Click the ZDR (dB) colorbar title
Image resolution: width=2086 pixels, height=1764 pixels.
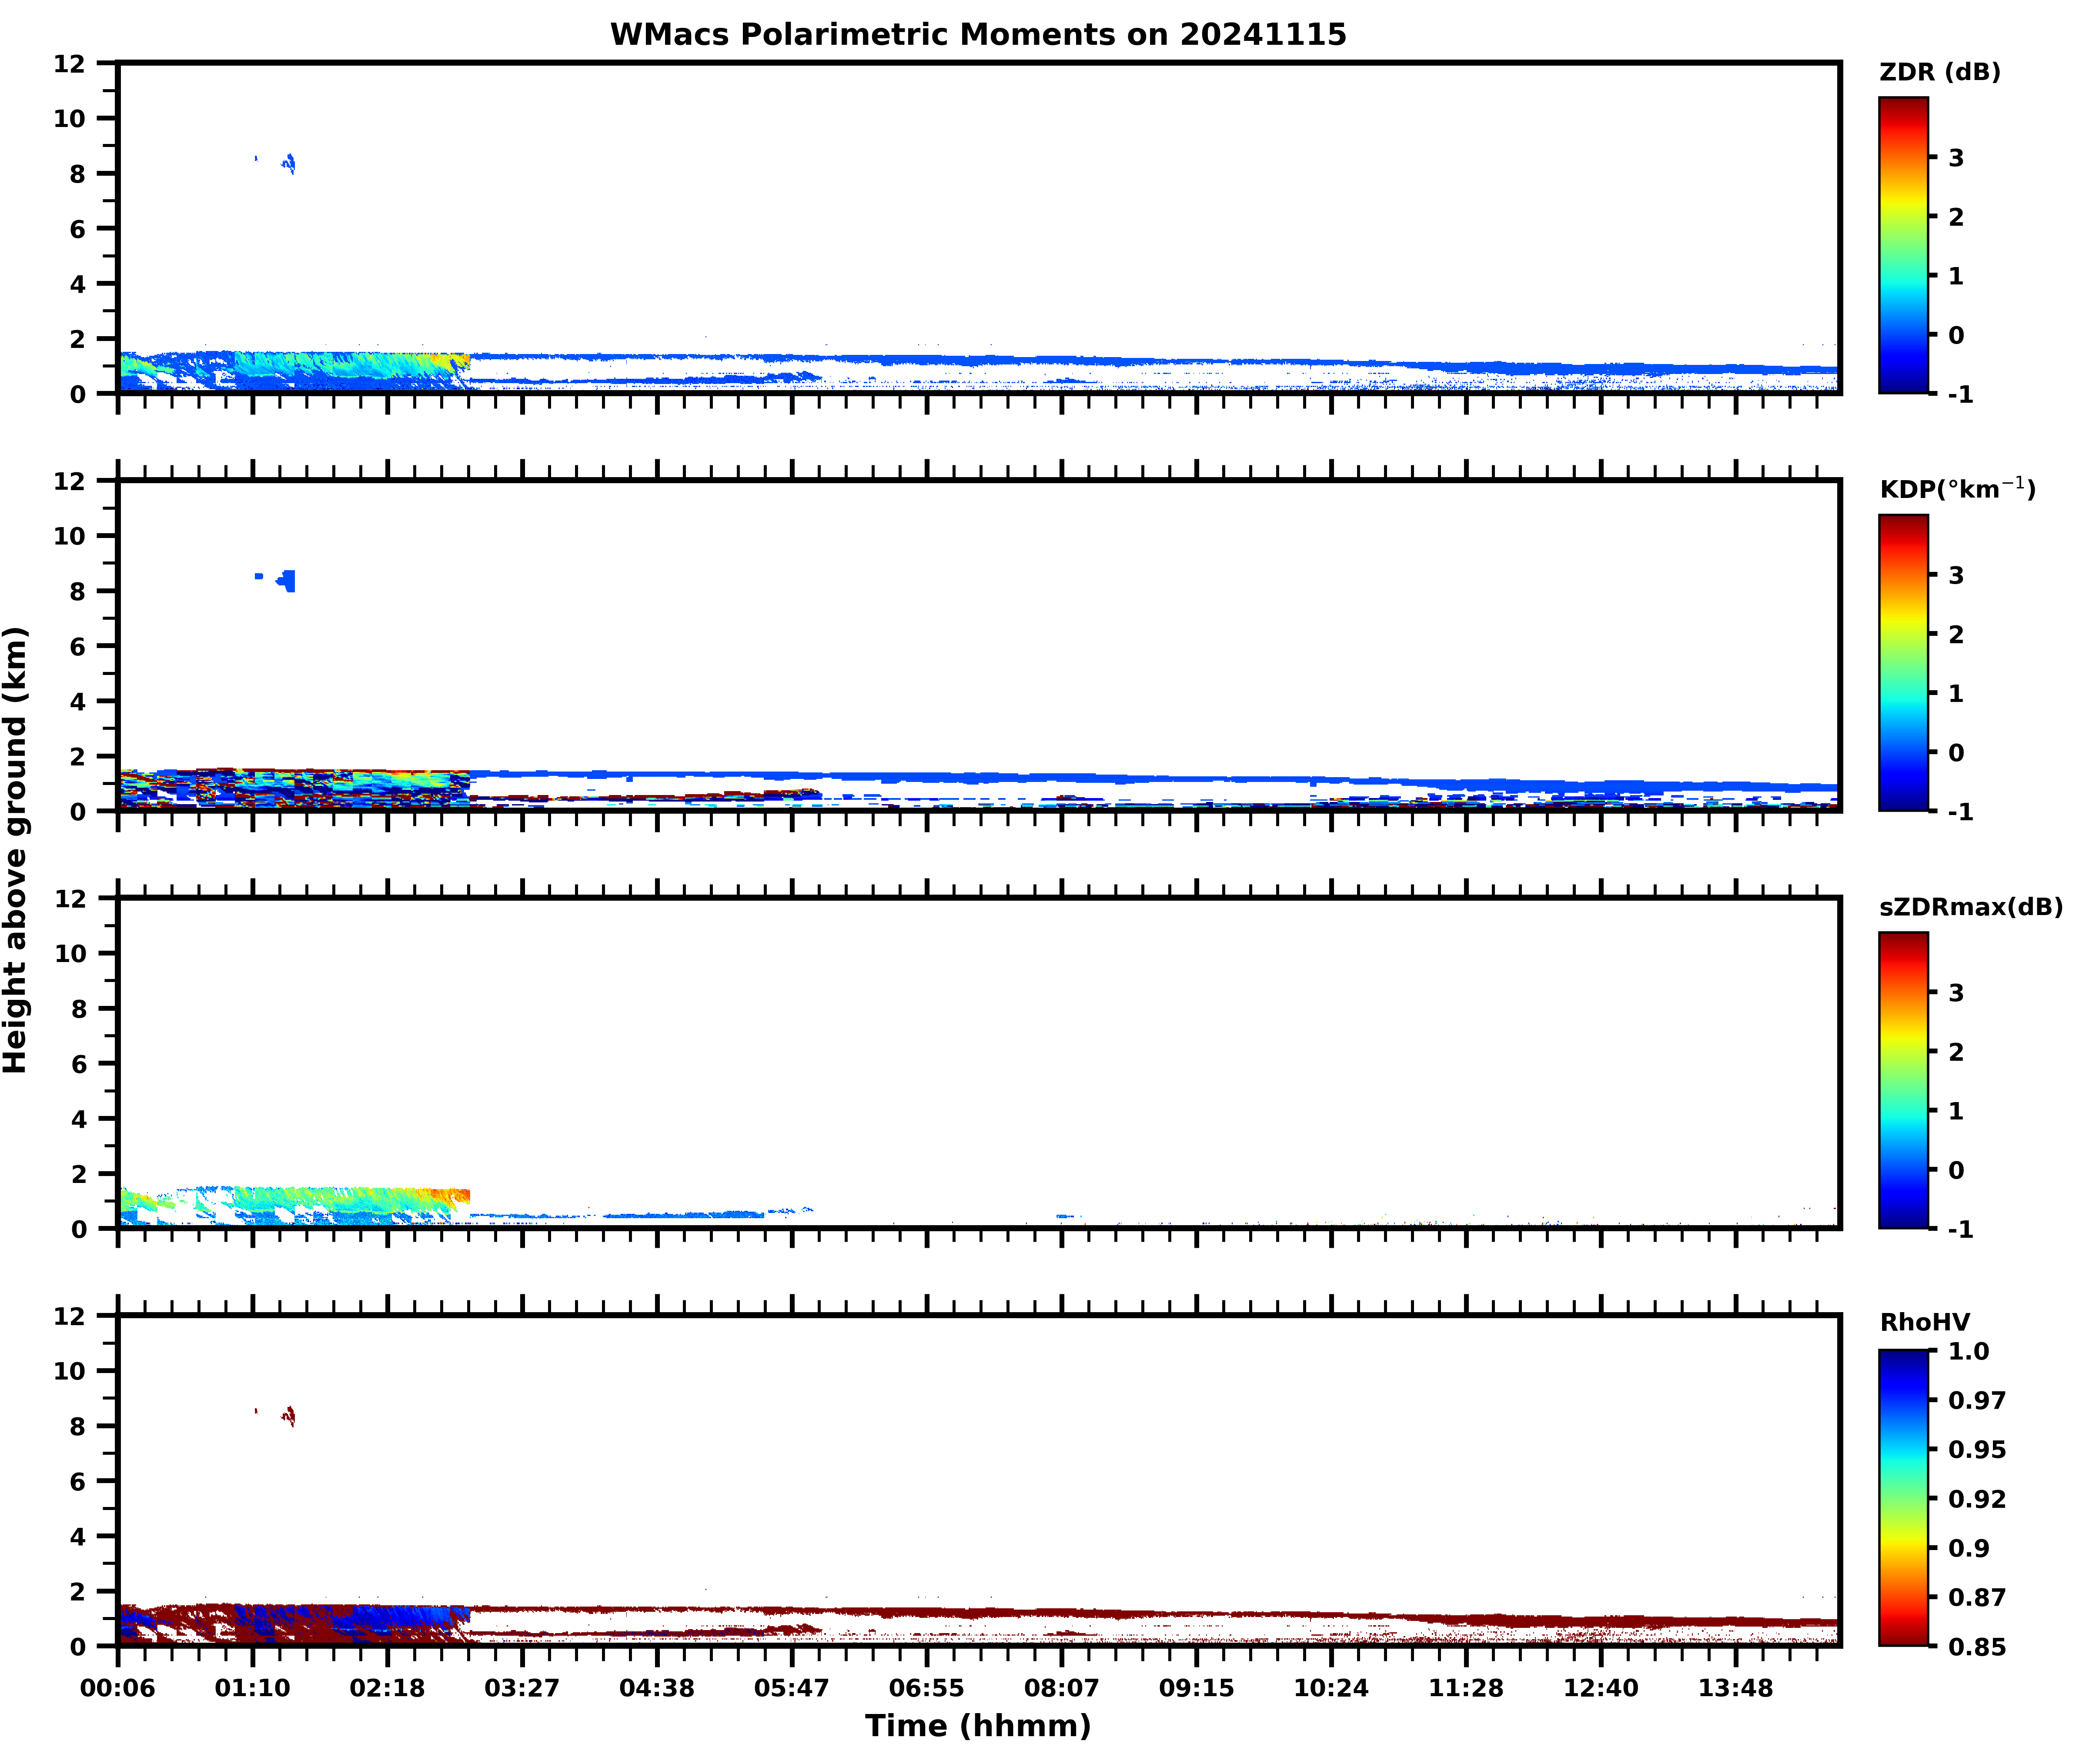(x=1939, y=72)
